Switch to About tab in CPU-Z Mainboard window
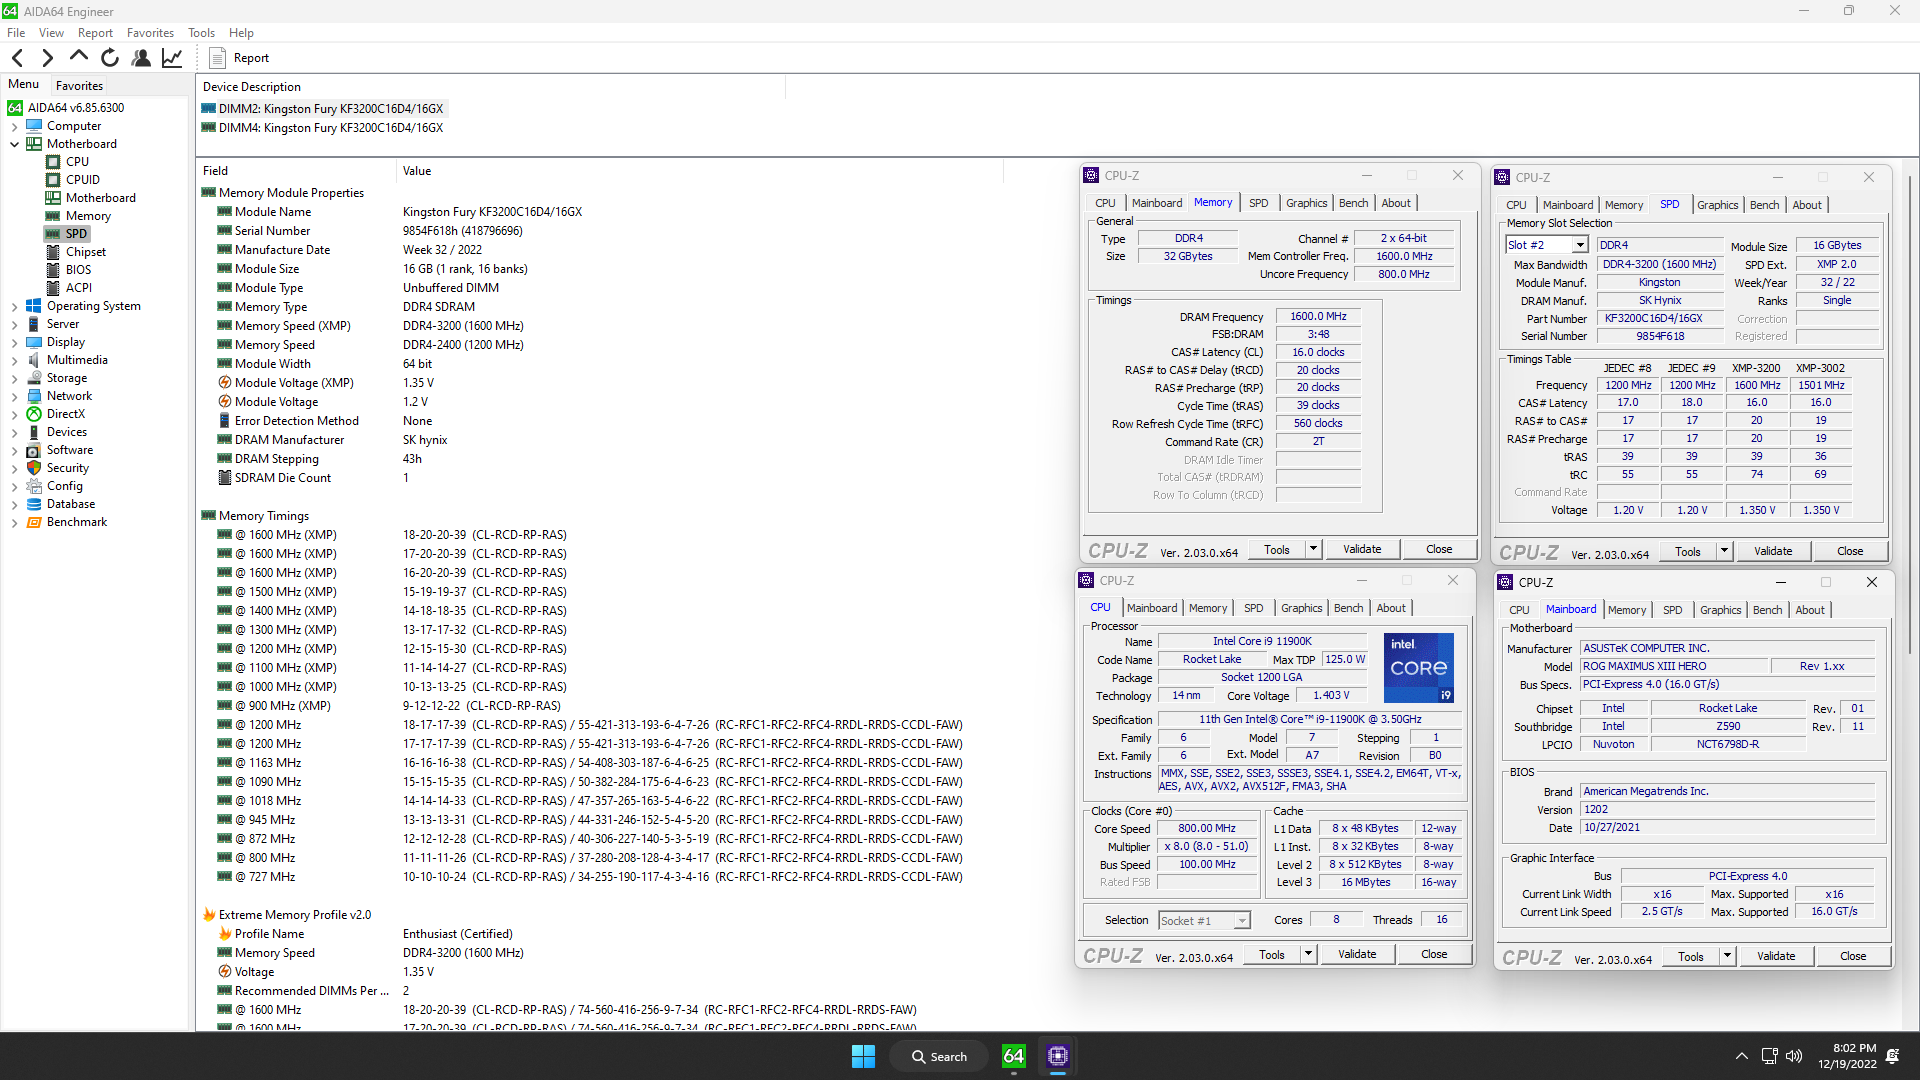The image size is (1920, 1080). [1809, 610]
